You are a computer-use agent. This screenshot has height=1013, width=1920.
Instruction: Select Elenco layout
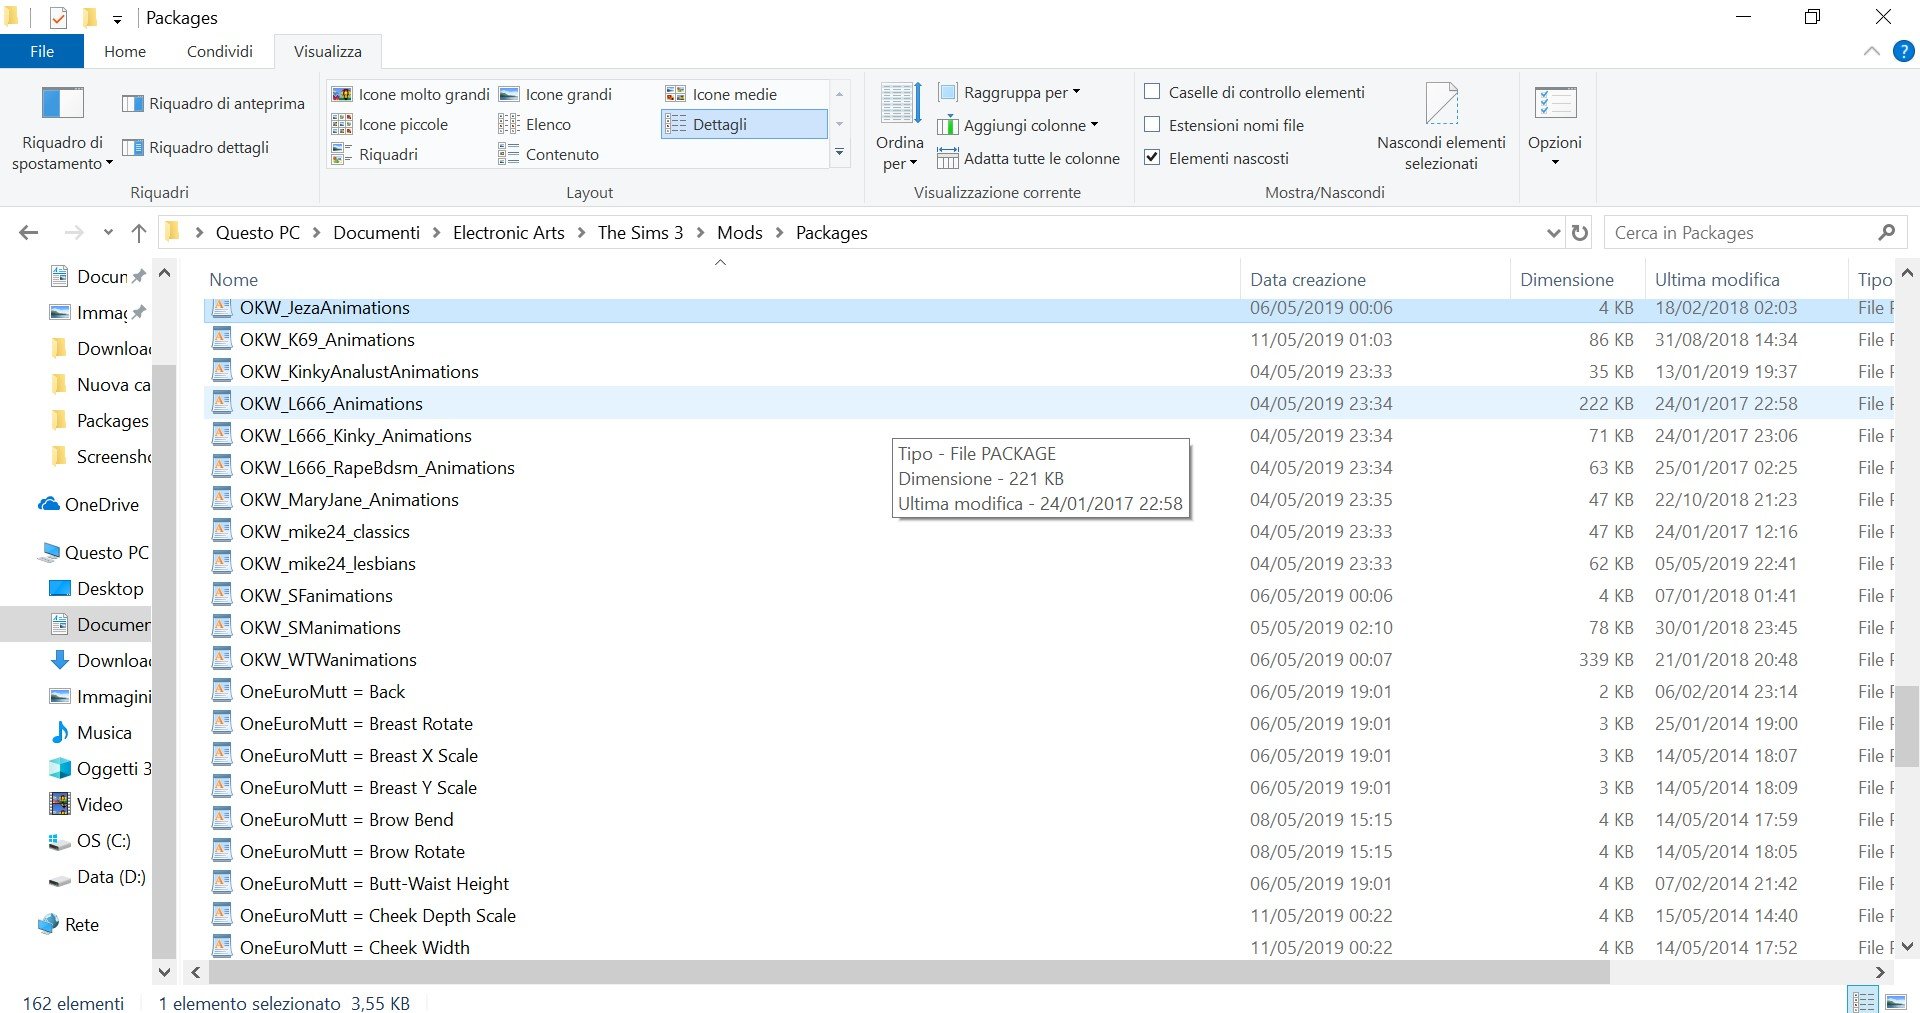point(535,124)
